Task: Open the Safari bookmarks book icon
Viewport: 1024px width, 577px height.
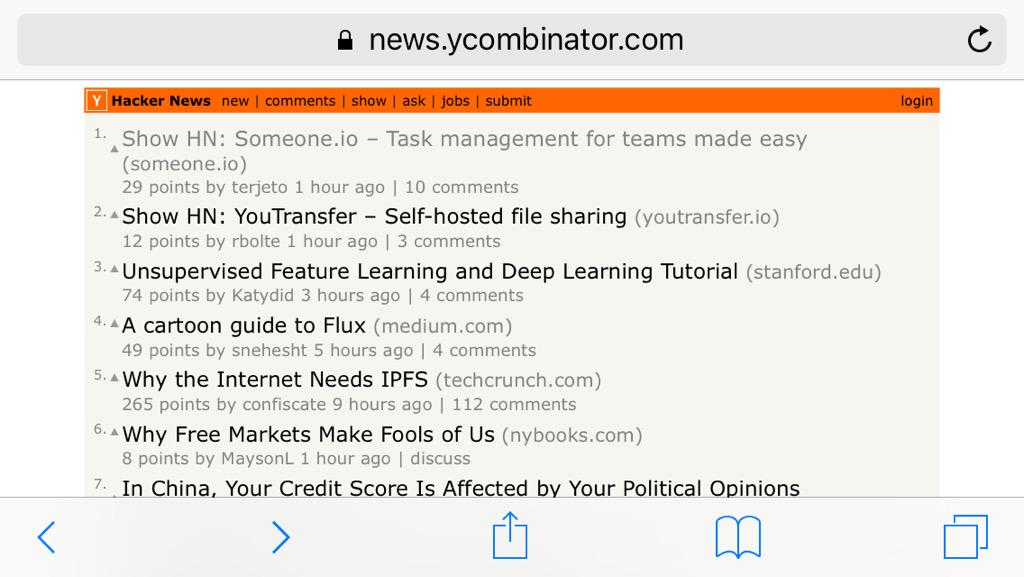Action: click(x=738, y=537)
